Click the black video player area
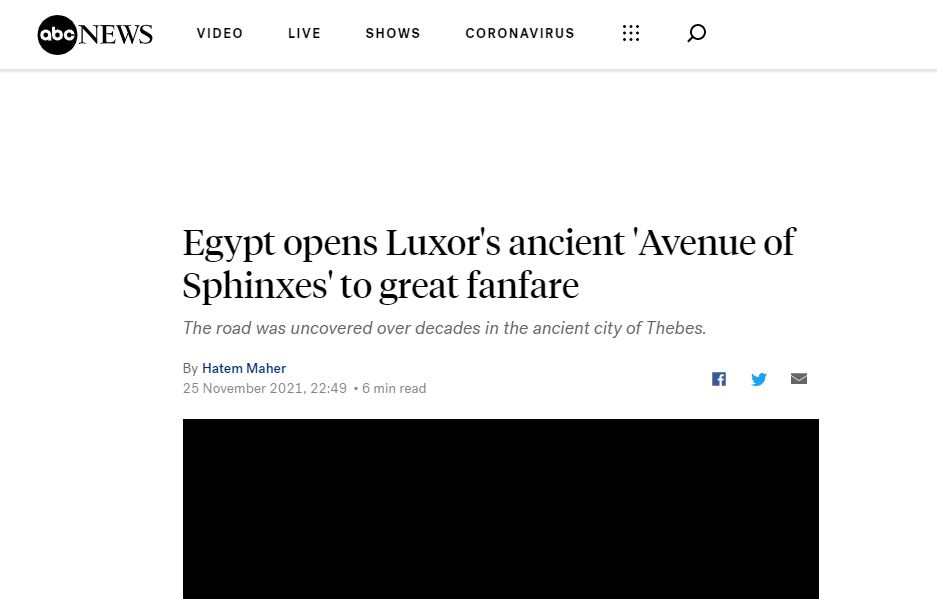Viewport: 937px width, 599px height. (501, 509)
